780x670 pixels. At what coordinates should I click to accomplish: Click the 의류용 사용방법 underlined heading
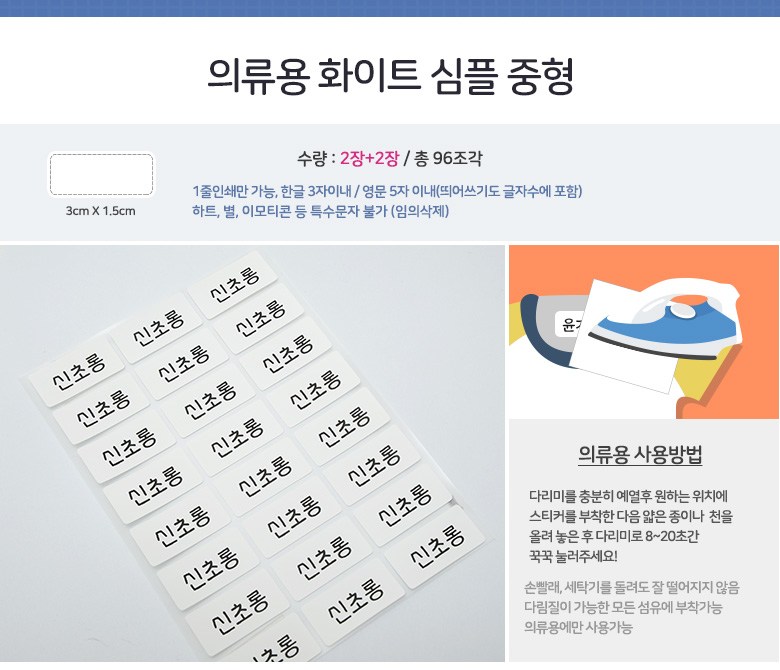[x=640, y=455]
